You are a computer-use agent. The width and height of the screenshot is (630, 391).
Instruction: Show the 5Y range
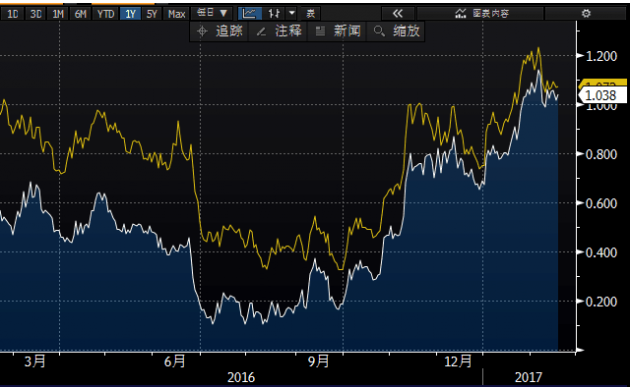click(x=152, y=14)
